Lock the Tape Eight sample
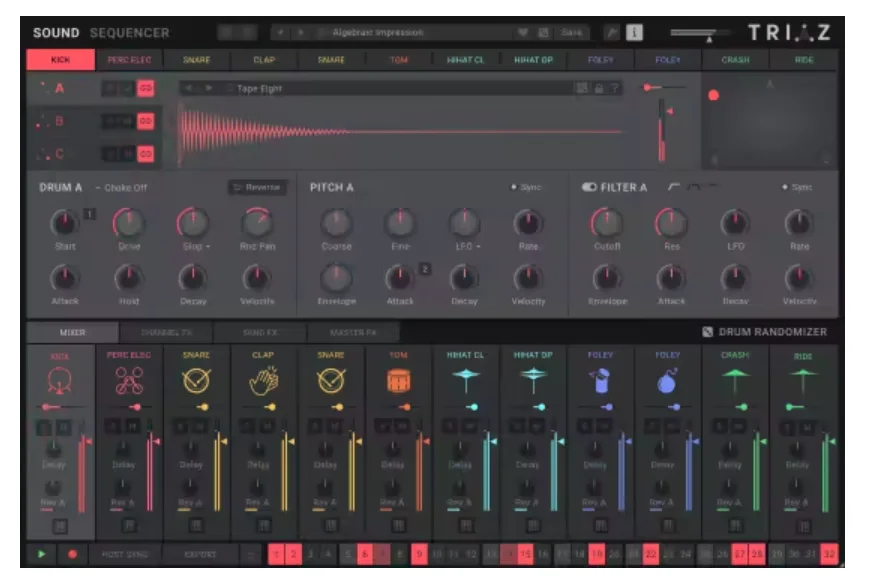Viewport: 870px width, 586px height. coord(599,88)
